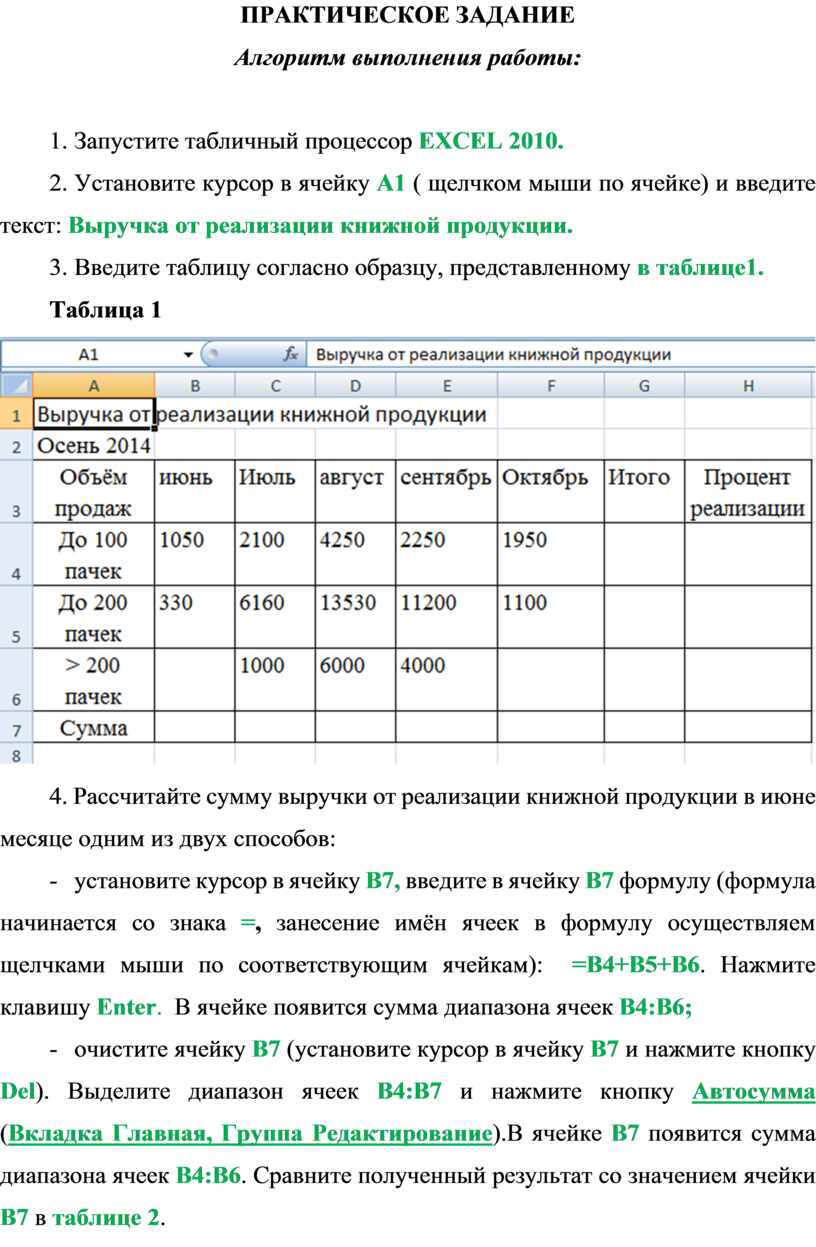Select row 2 header

tap(16, 446)
